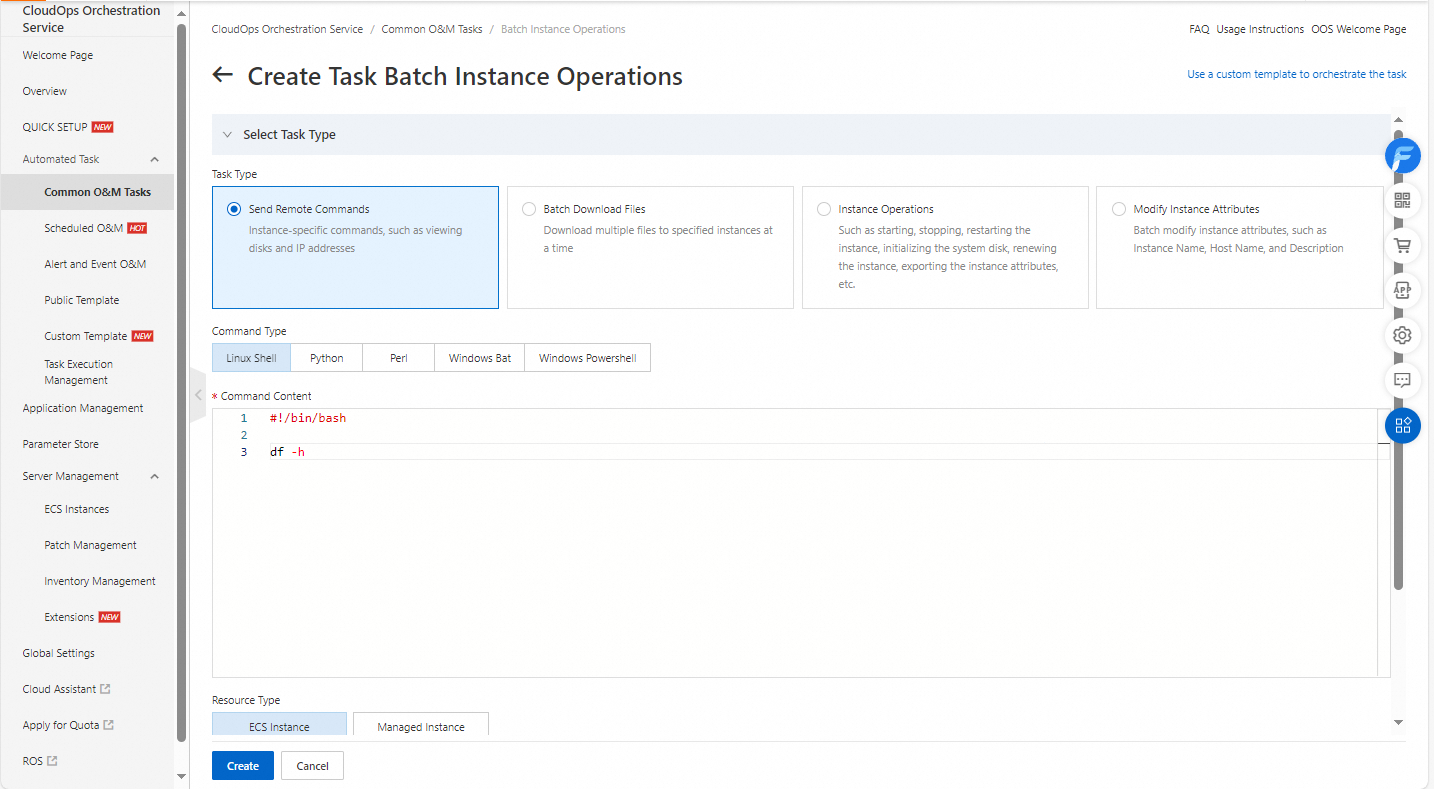Open the Apply for Quota external link

coord(68,725)
